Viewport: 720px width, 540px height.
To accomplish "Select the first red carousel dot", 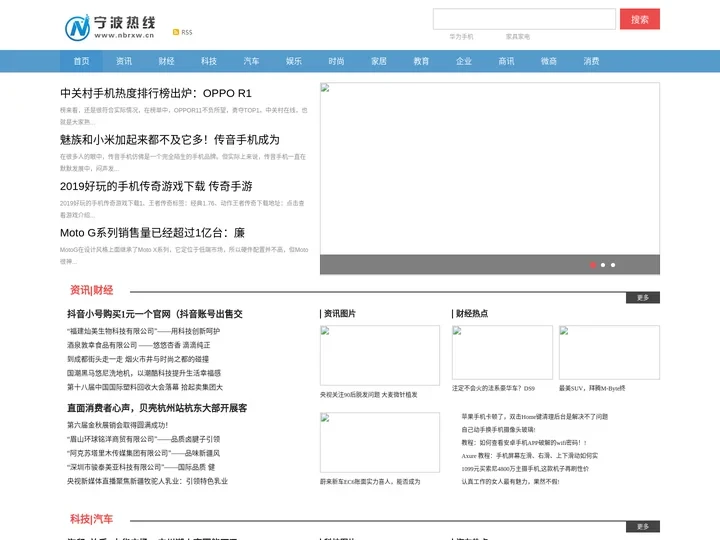I will coord(593,265).
